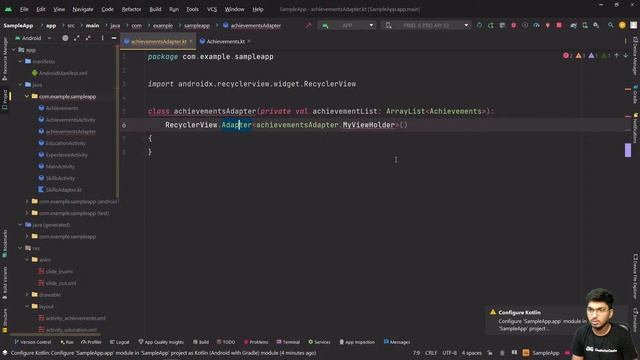Expand com.example.sampleapp (test) package

click(x=27, y=213)
